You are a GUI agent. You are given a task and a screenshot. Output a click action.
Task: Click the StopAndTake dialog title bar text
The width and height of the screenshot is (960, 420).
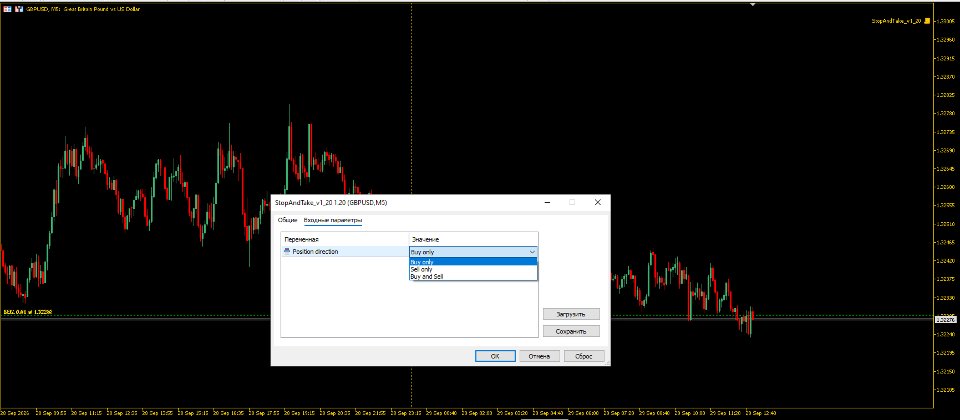pyautogui.click(x=331, y=203)
